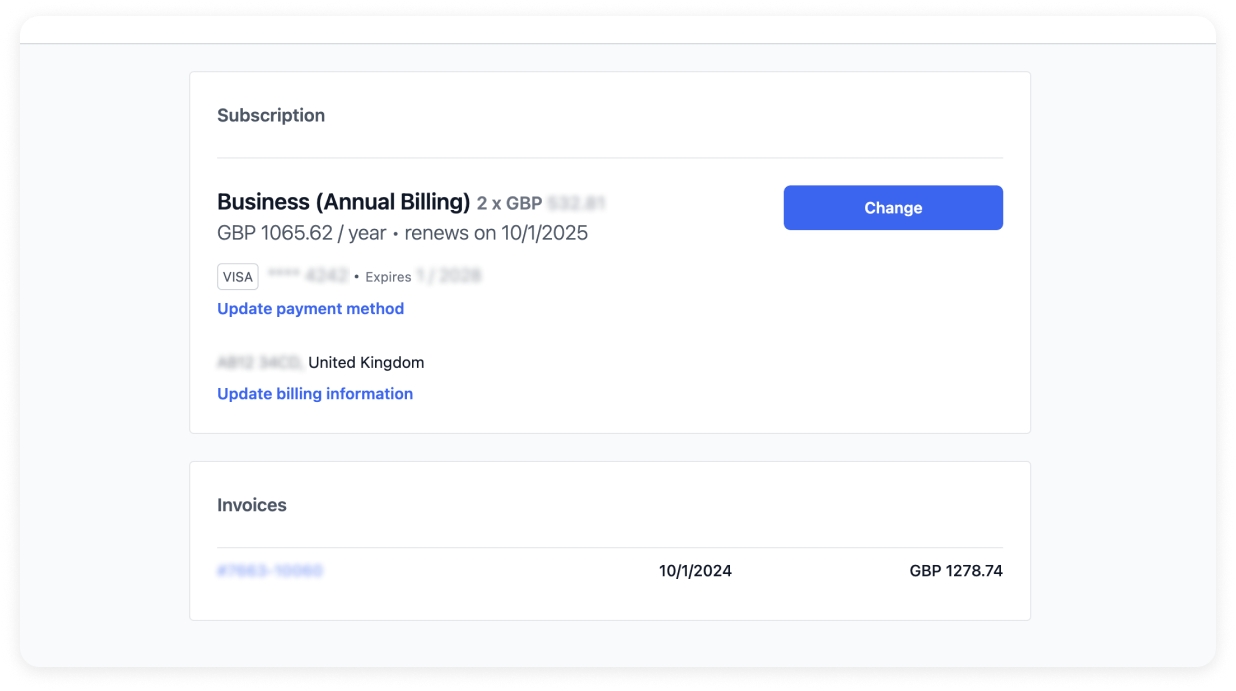Image resolution: width=1236 pixels, height=691 pixels.
Task: Click the blurred per-seat price amount
Action: [x=577, y=204]
